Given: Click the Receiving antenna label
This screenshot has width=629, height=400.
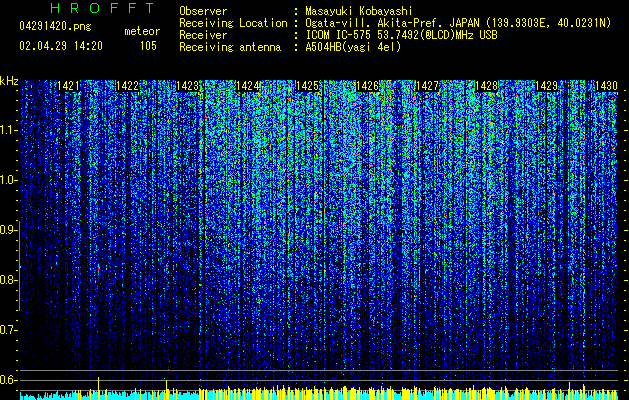Looking at the screenshot, I should click(x=230, y=47).
